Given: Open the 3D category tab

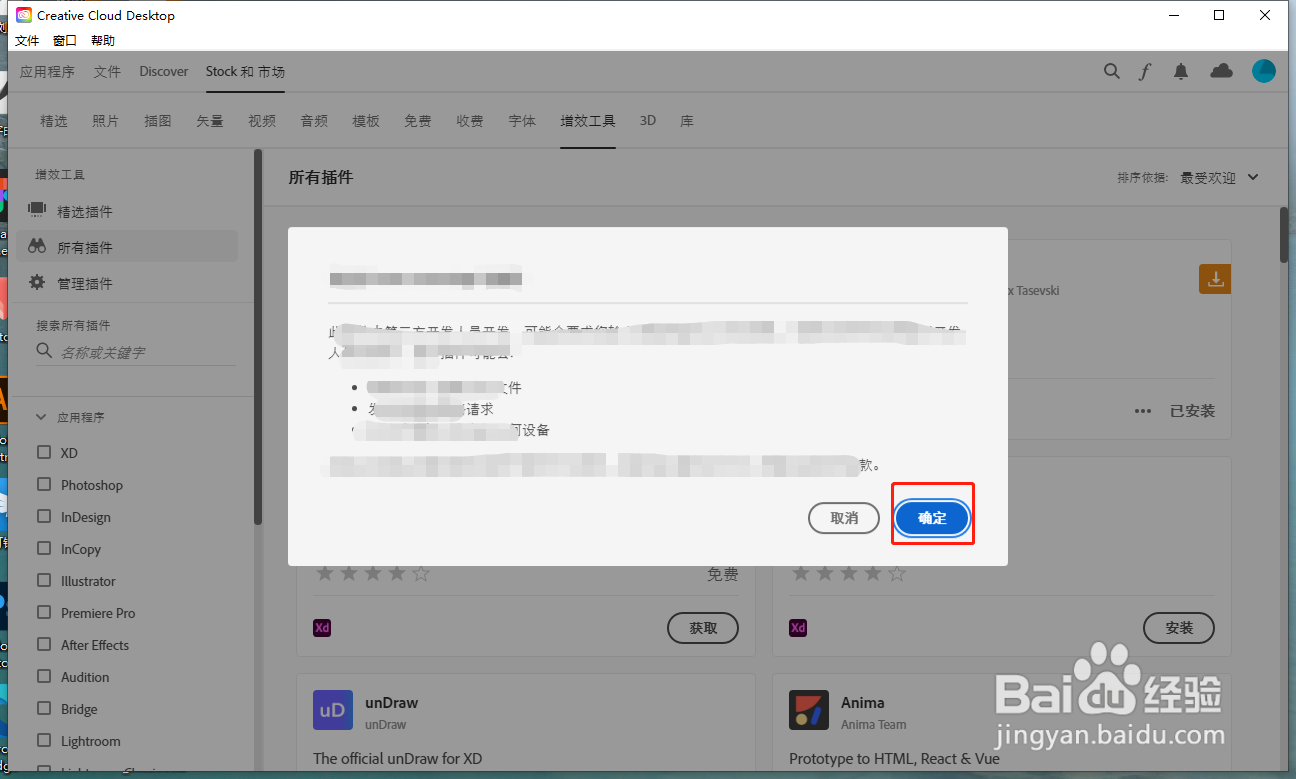Looking at the screenshot, I should (x=648, y=121).
